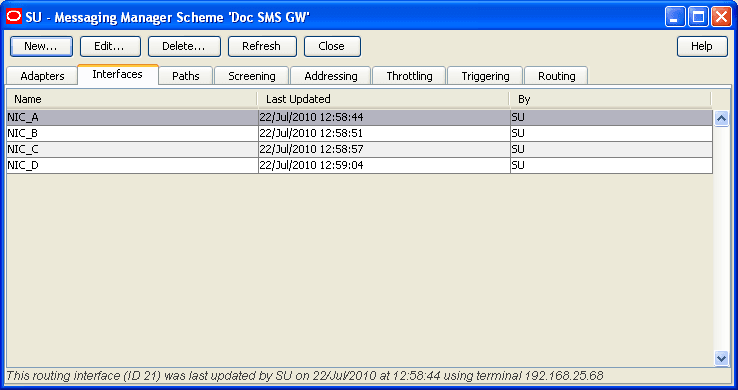Screen dimensions: 738x390
Task: Click the By column header
Action: (x=610, y=99)
